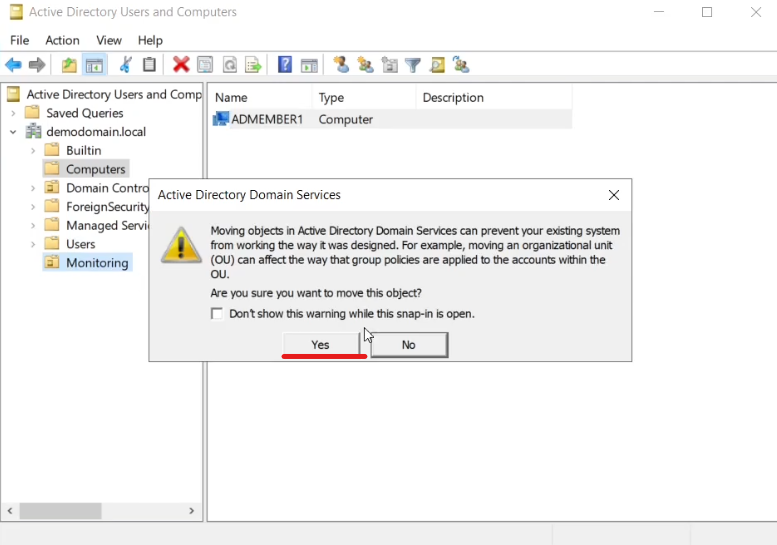Close the Active Directory Domain Services dialog
Viewport: 777px width, 545px height.
(x=614, y=195)
